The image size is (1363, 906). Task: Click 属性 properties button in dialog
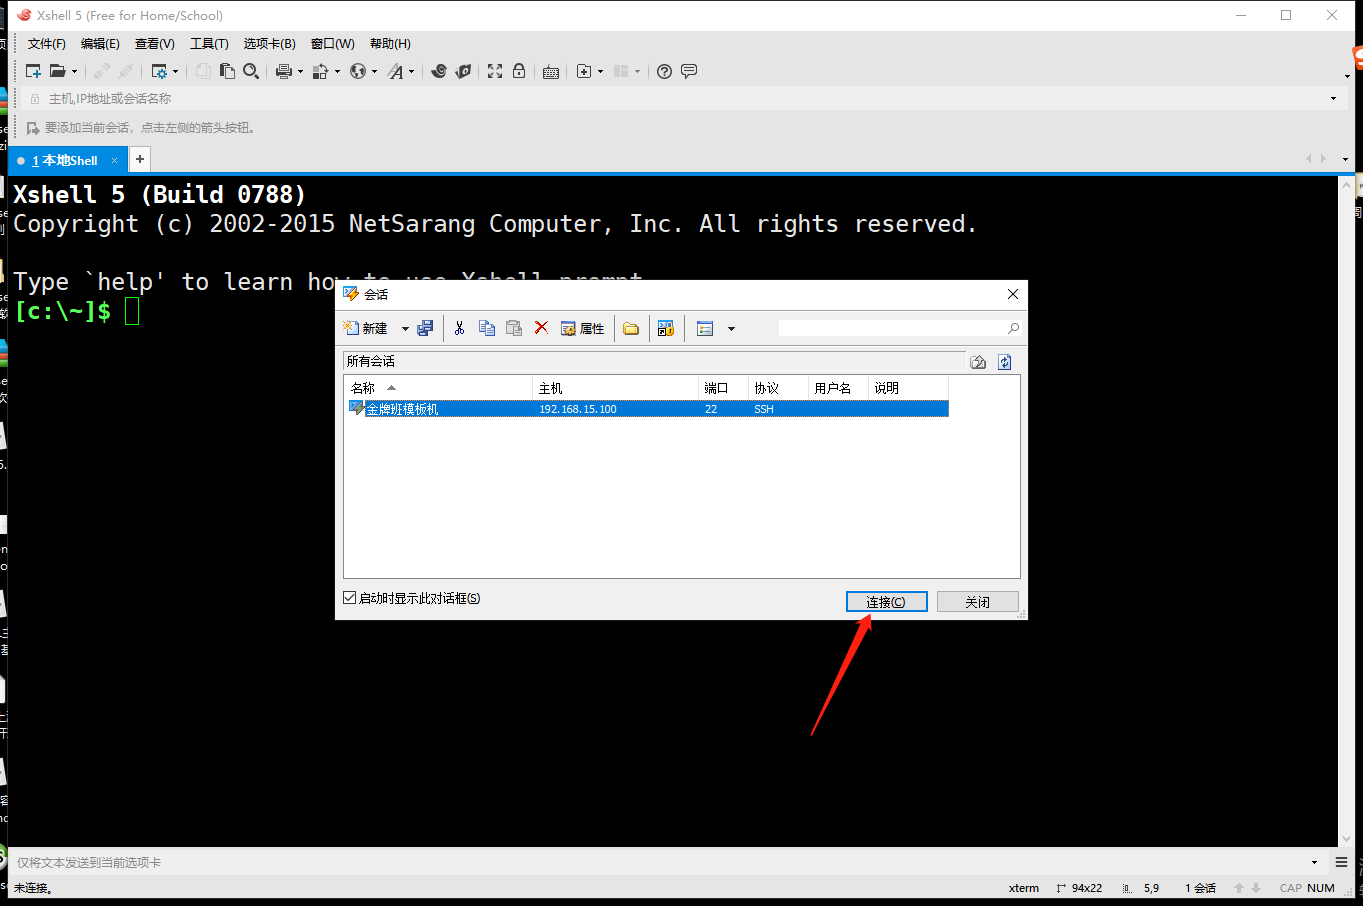pyautogui.click(x=583, y=328)
